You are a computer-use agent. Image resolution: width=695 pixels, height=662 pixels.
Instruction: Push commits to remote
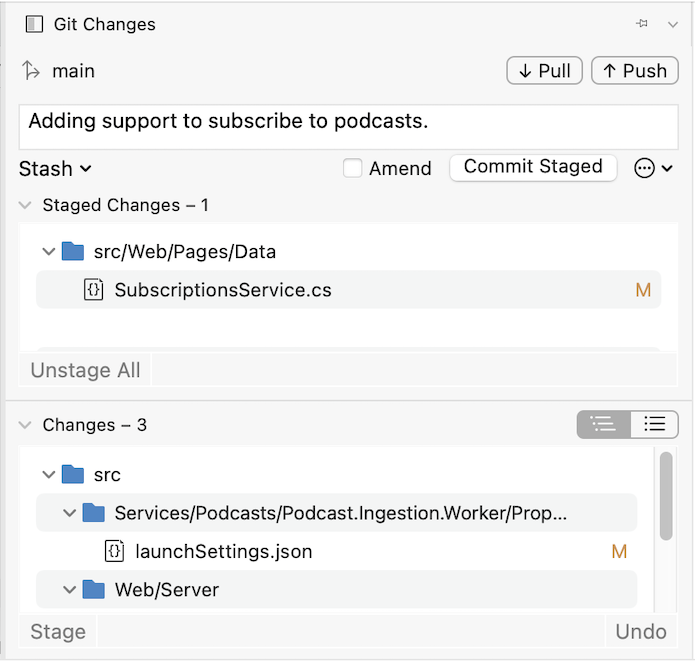coord(635,70)
